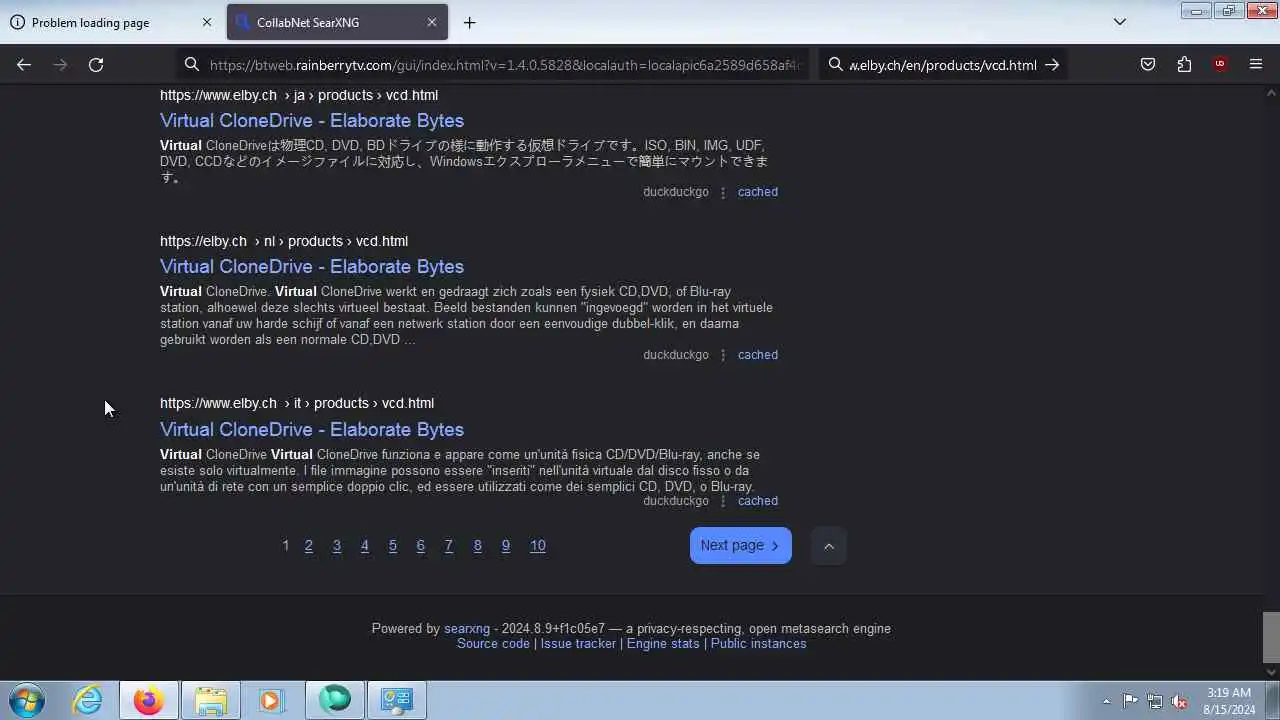Open the Source code footer link
1280x720 pixels.
[x=493, y=644]
